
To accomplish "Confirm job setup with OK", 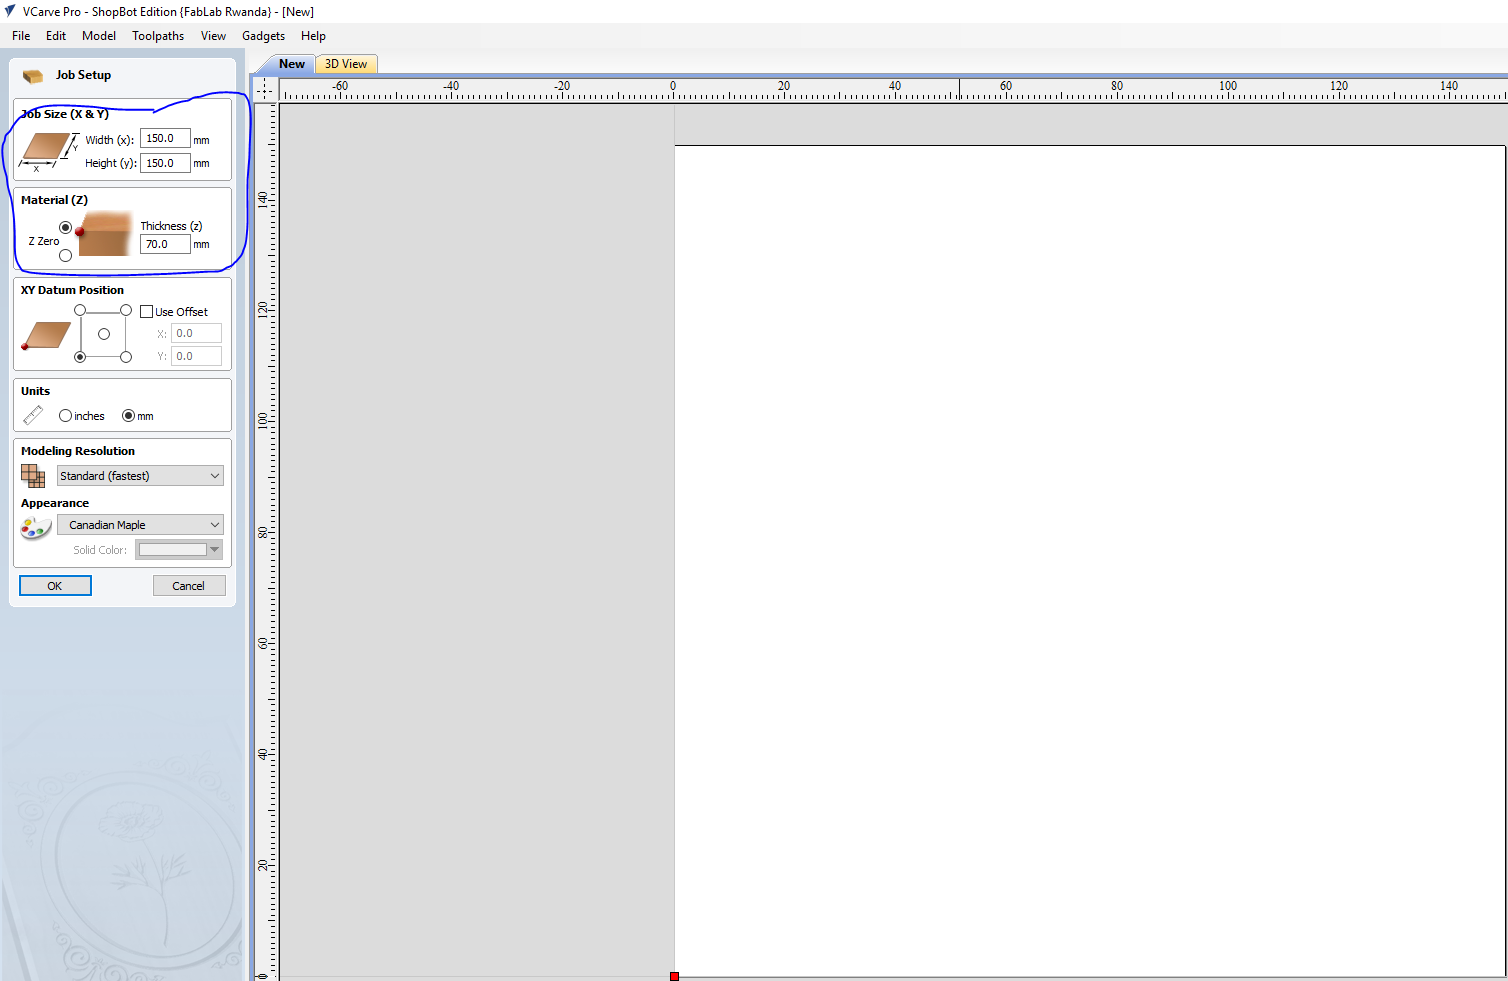I will 55,586.
